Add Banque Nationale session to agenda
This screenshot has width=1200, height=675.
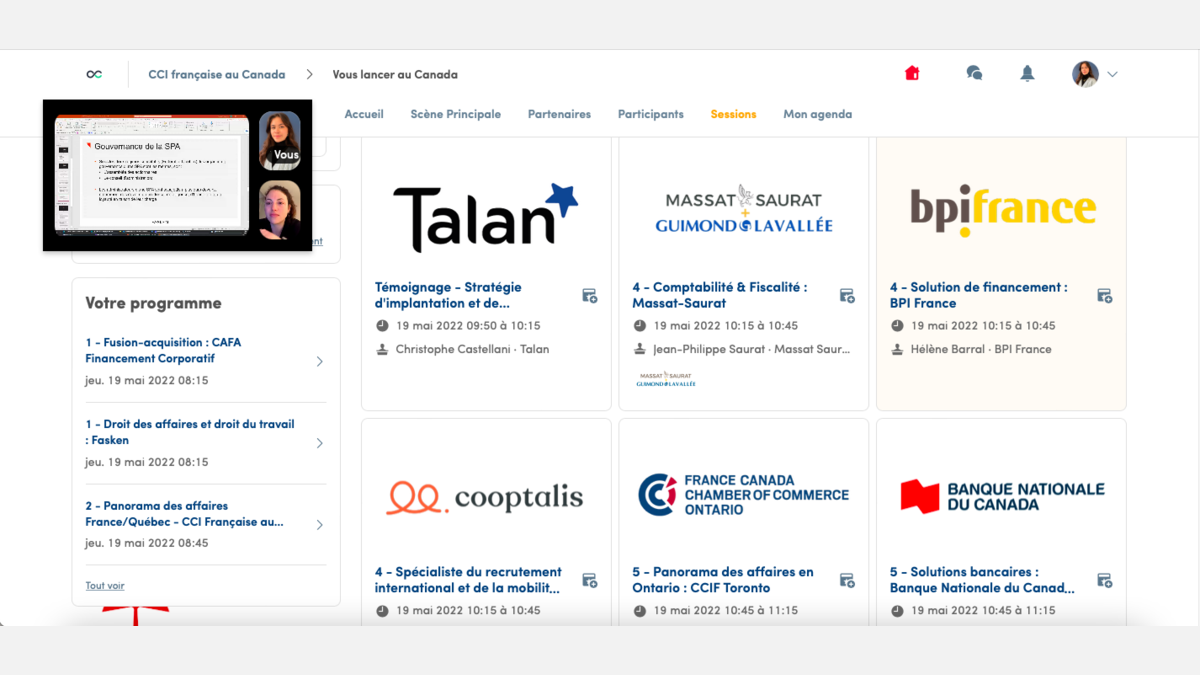(1104, 580)
